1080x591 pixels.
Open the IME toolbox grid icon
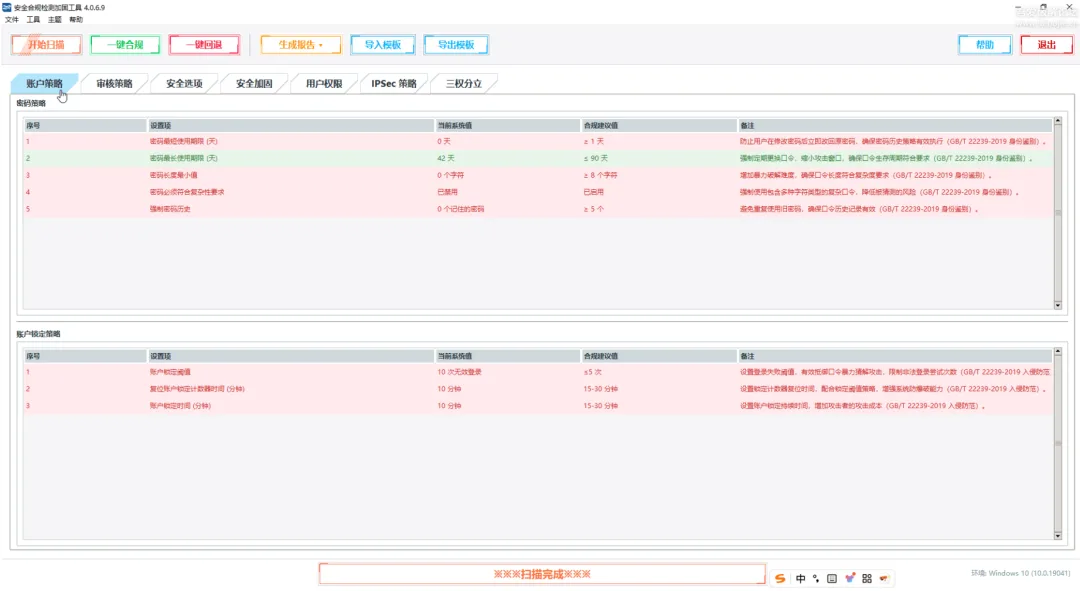pos(867,579)
